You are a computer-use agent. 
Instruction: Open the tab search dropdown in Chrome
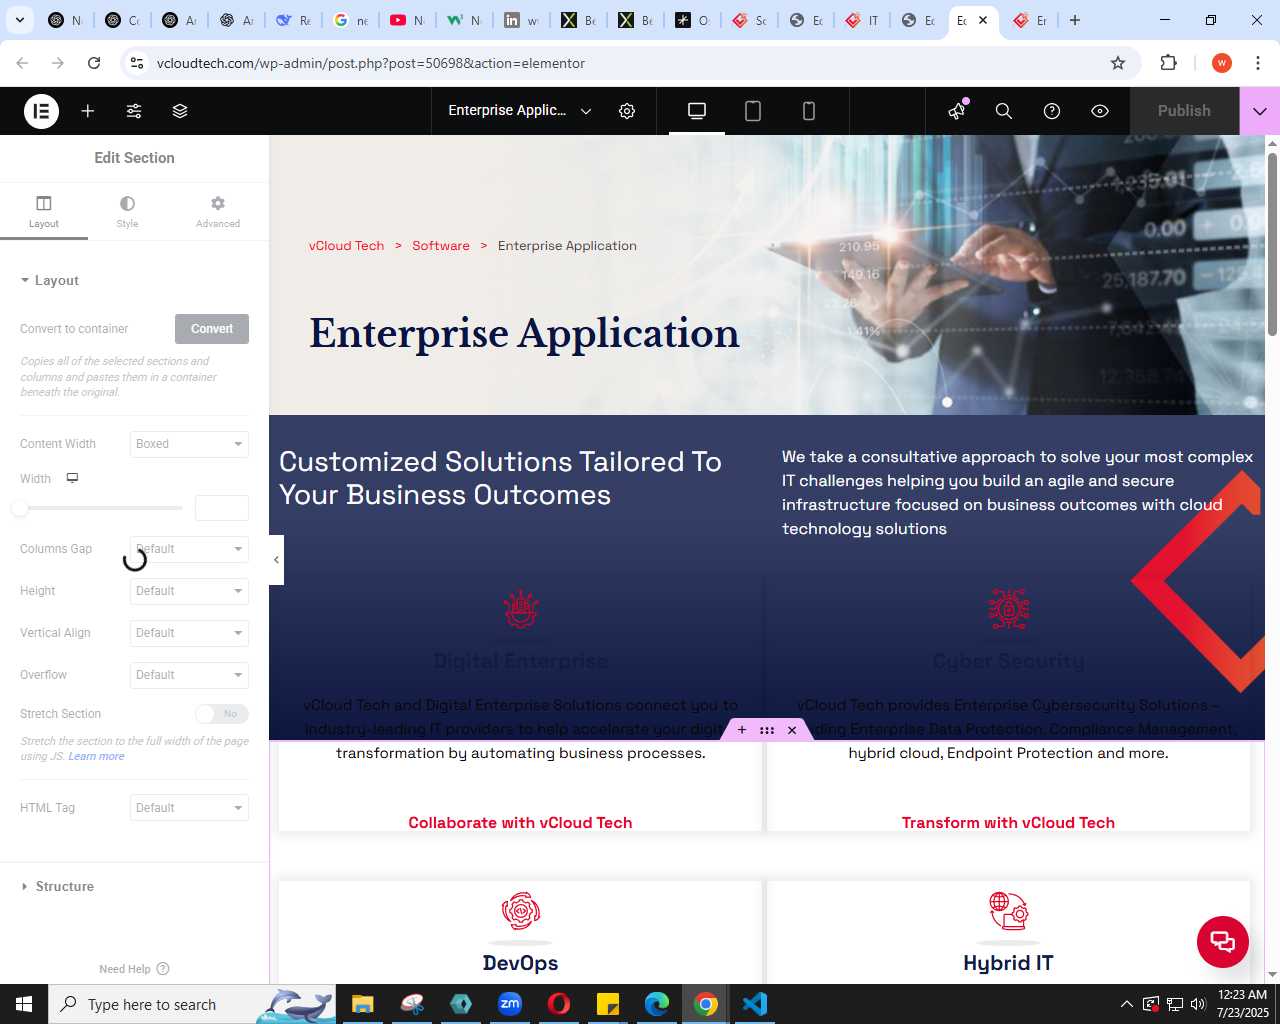[x=20, y=20]
